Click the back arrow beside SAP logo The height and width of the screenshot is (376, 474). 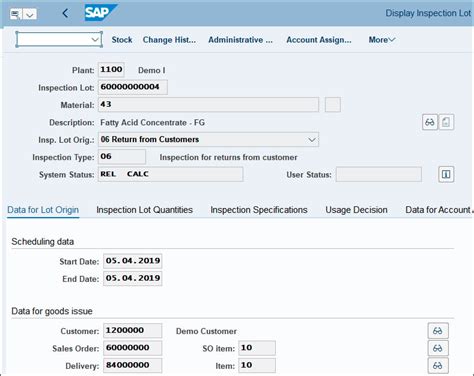coord(65,14)
